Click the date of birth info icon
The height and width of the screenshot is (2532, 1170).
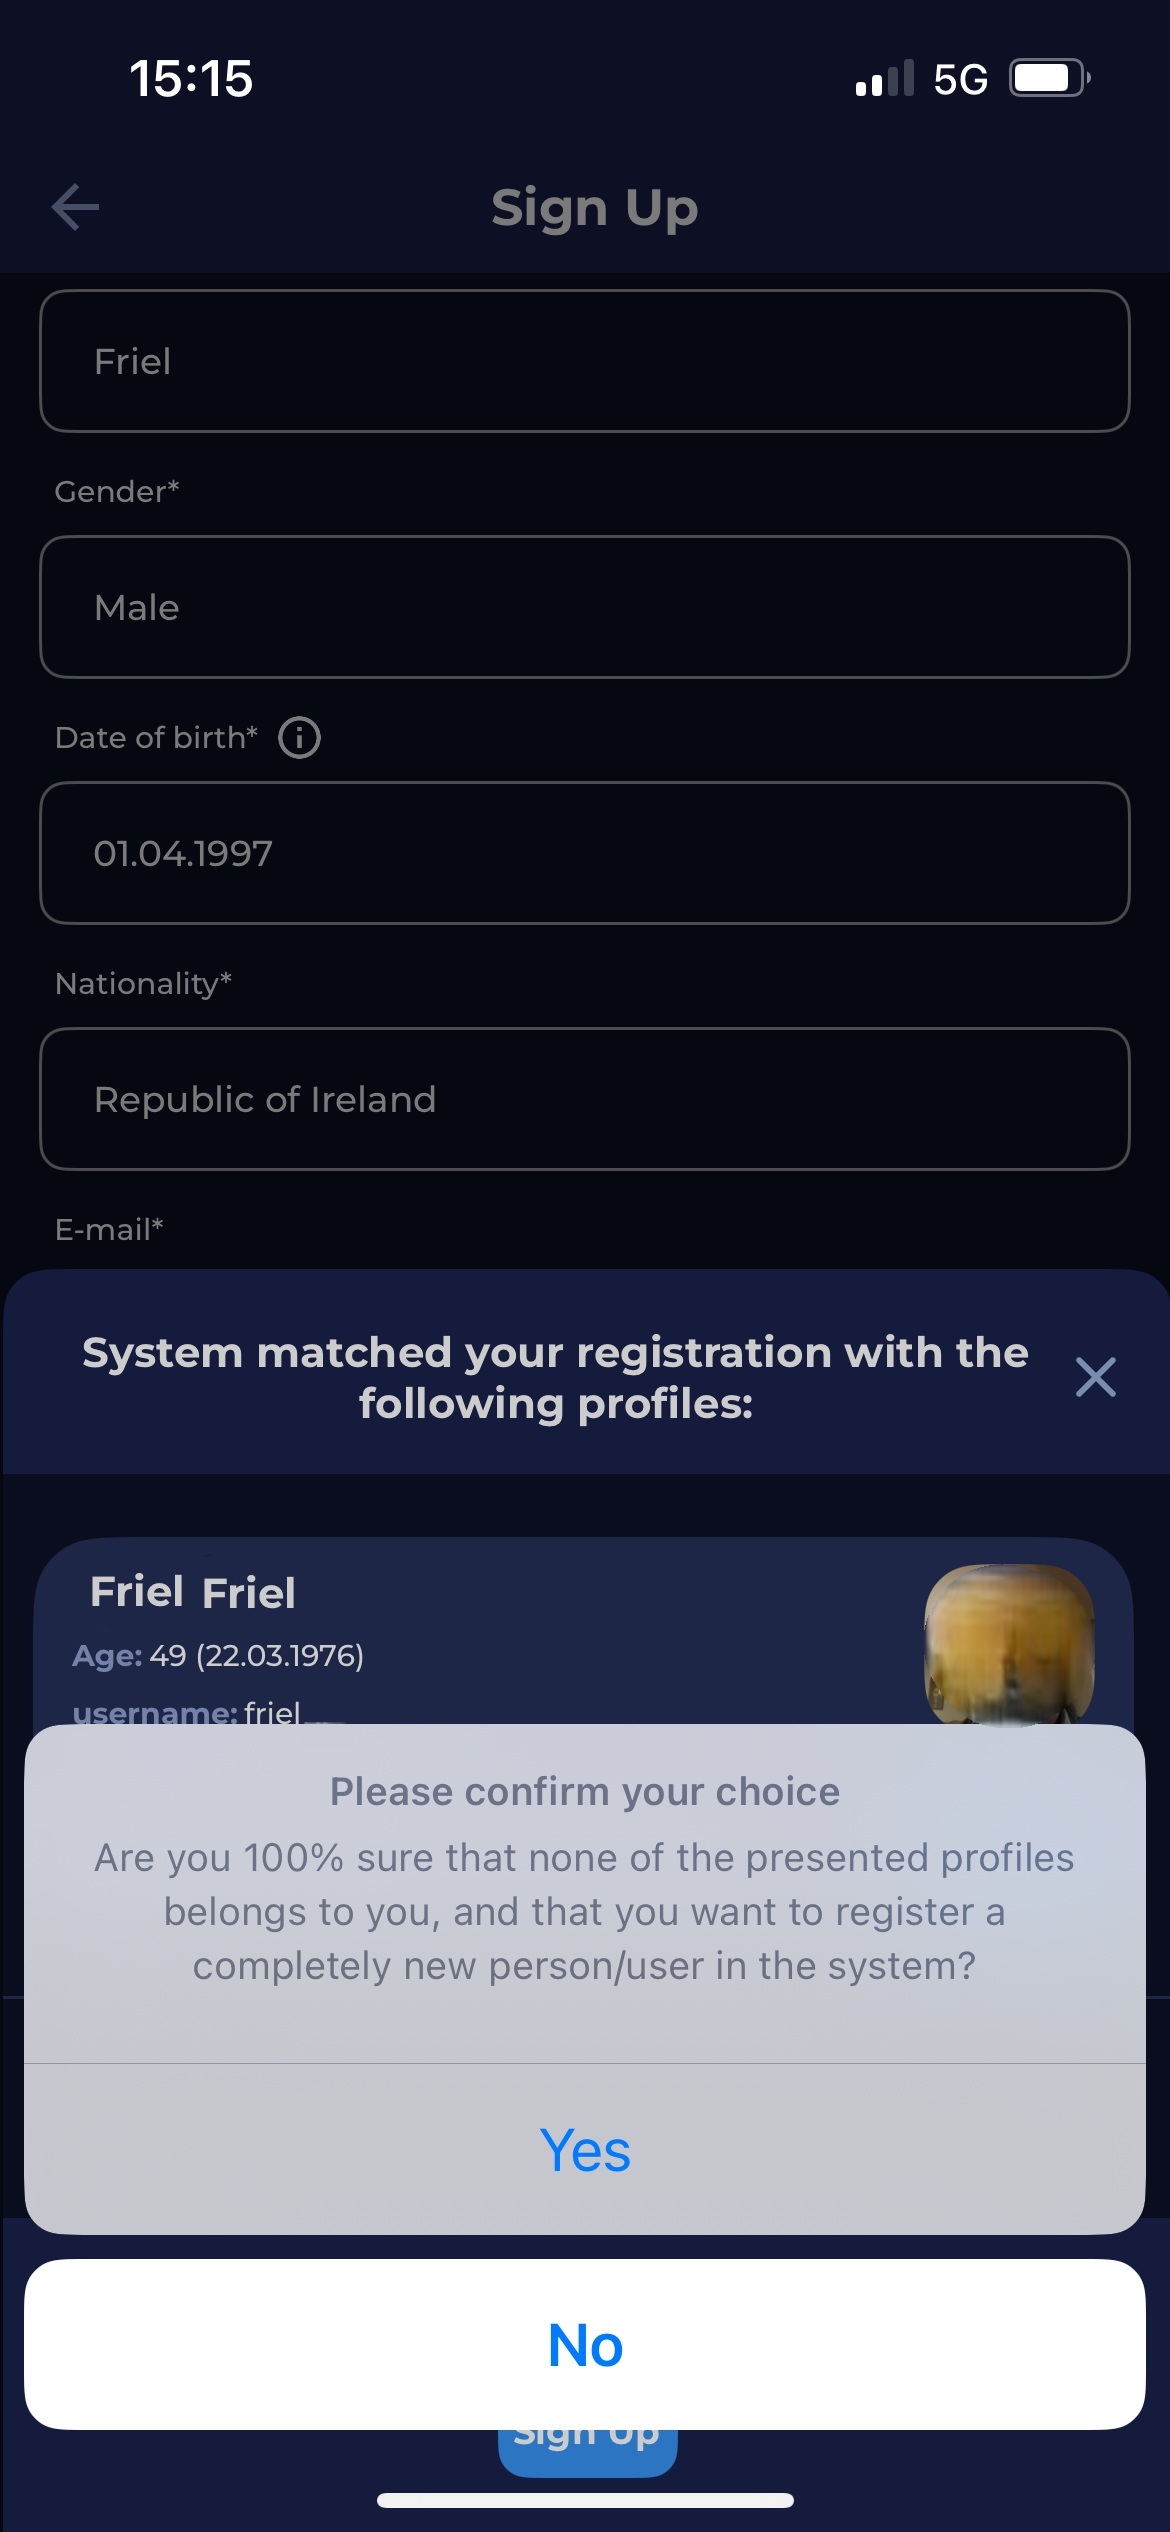pyautogui.click(x=299, y=738)
